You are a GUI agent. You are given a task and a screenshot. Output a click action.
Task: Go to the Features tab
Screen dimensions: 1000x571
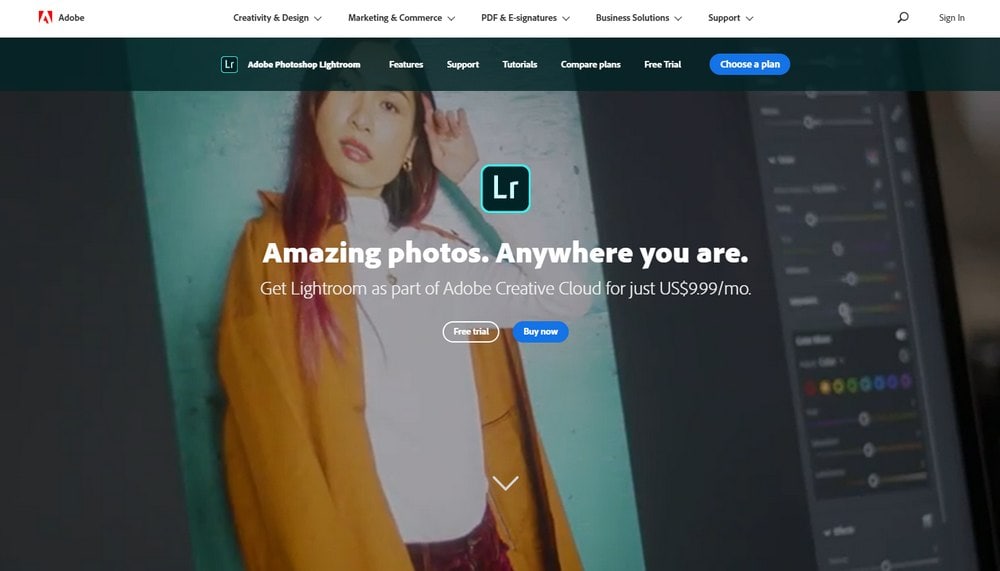[406, 64]
